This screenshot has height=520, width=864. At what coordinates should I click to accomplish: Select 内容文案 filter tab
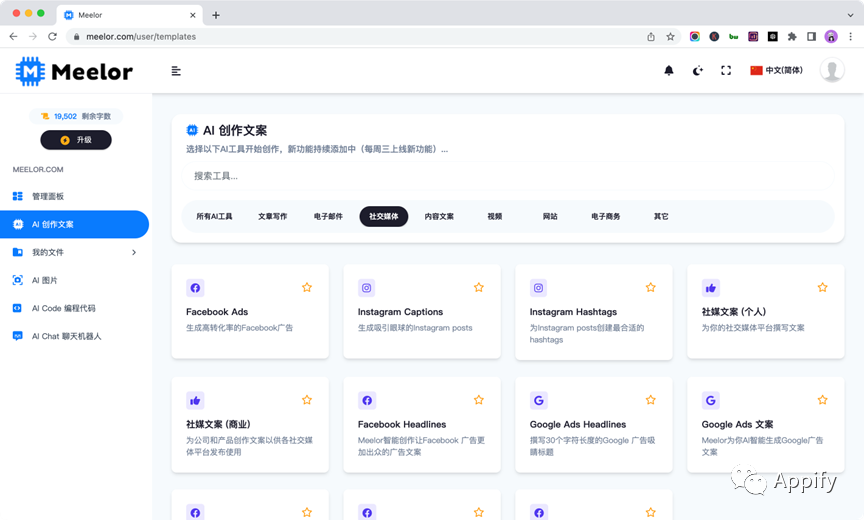439,216
